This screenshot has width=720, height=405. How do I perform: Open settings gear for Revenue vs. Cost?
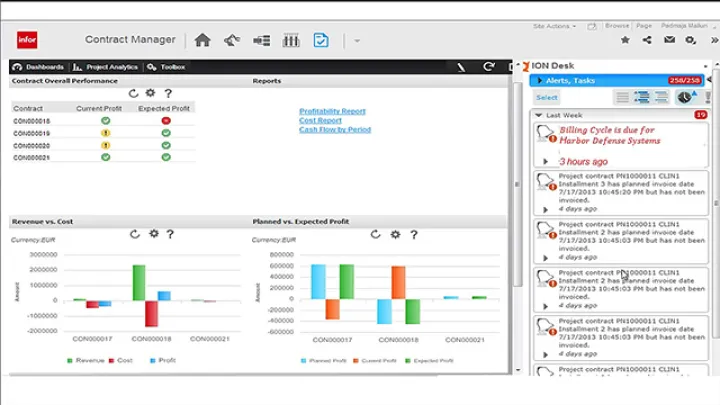coord(153,234)
